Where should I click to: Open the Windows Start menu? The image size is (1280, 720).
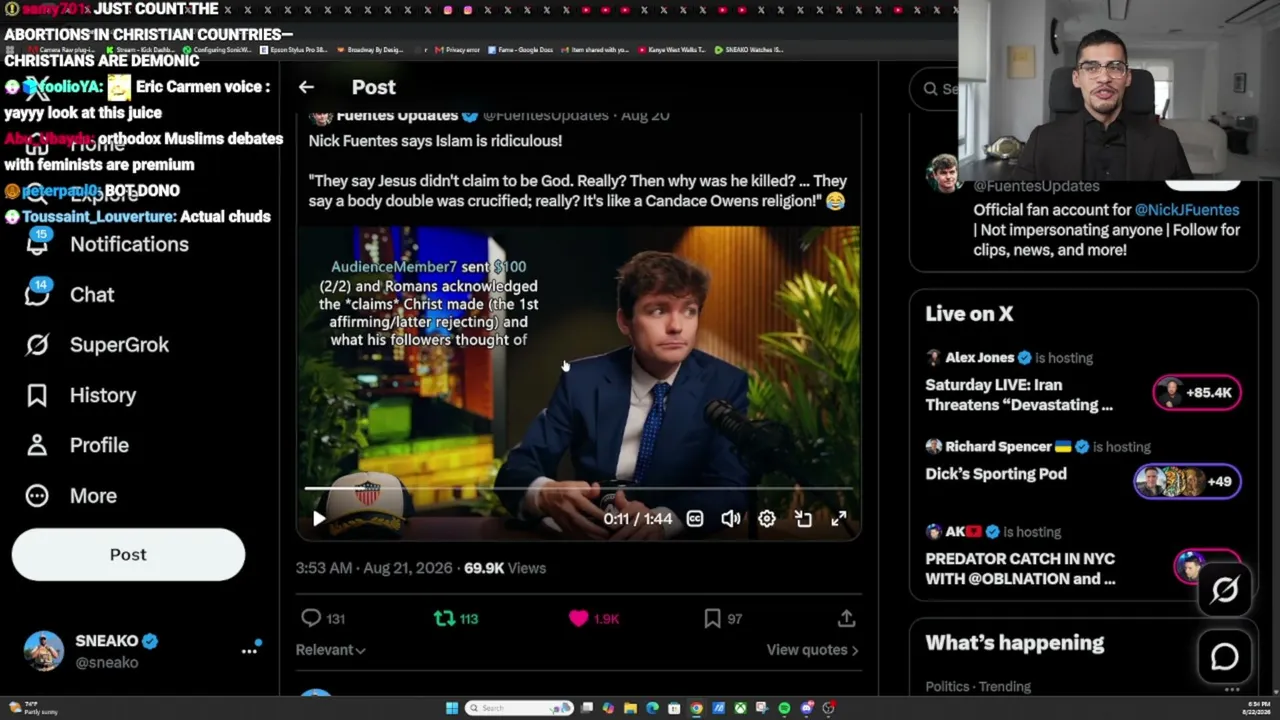452,708
